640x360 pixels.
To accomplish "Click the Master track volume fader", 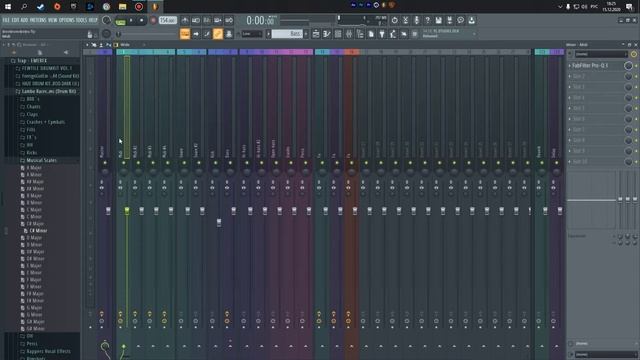I will 108,211.
